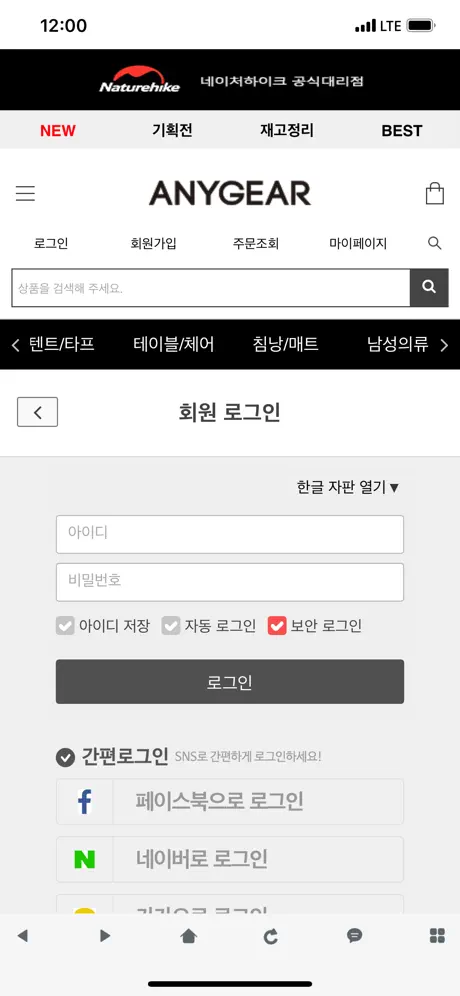Open the shopping bag cart icon

(435, 193)
